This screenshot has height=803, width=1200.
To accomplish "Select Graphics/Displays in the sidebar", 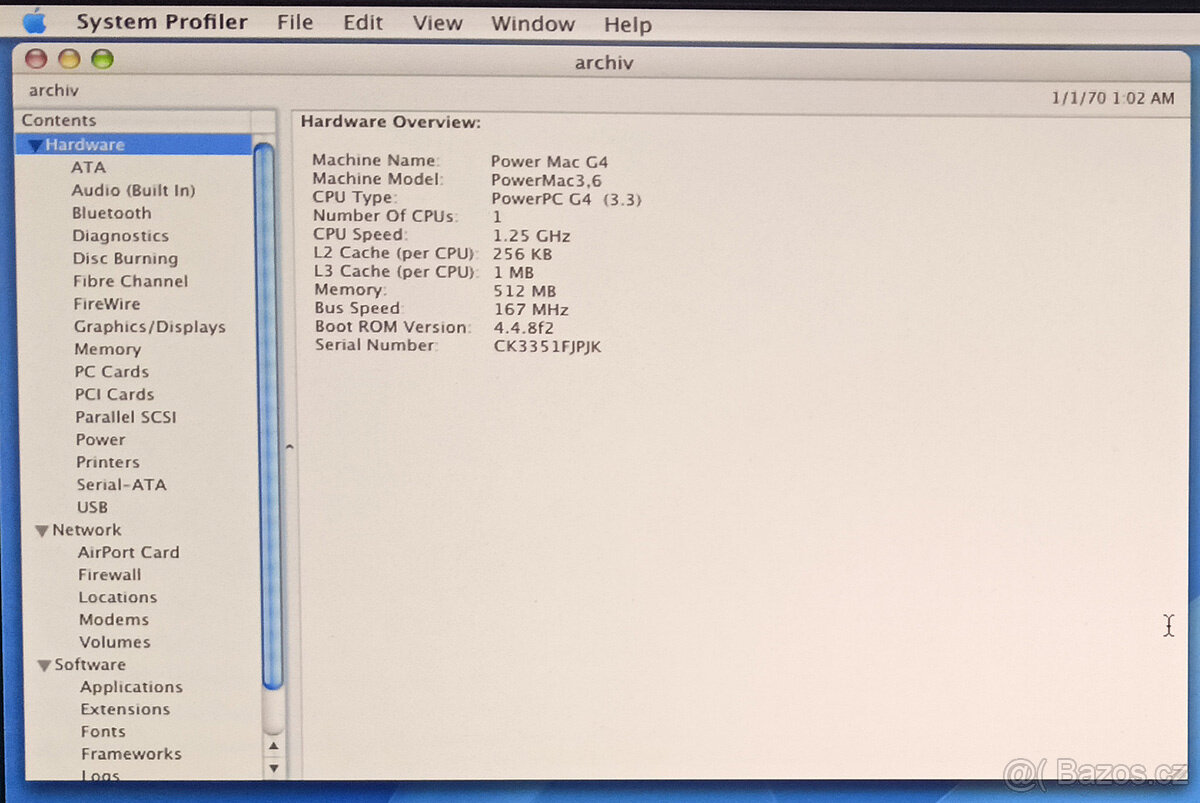I will coord(149,327).
